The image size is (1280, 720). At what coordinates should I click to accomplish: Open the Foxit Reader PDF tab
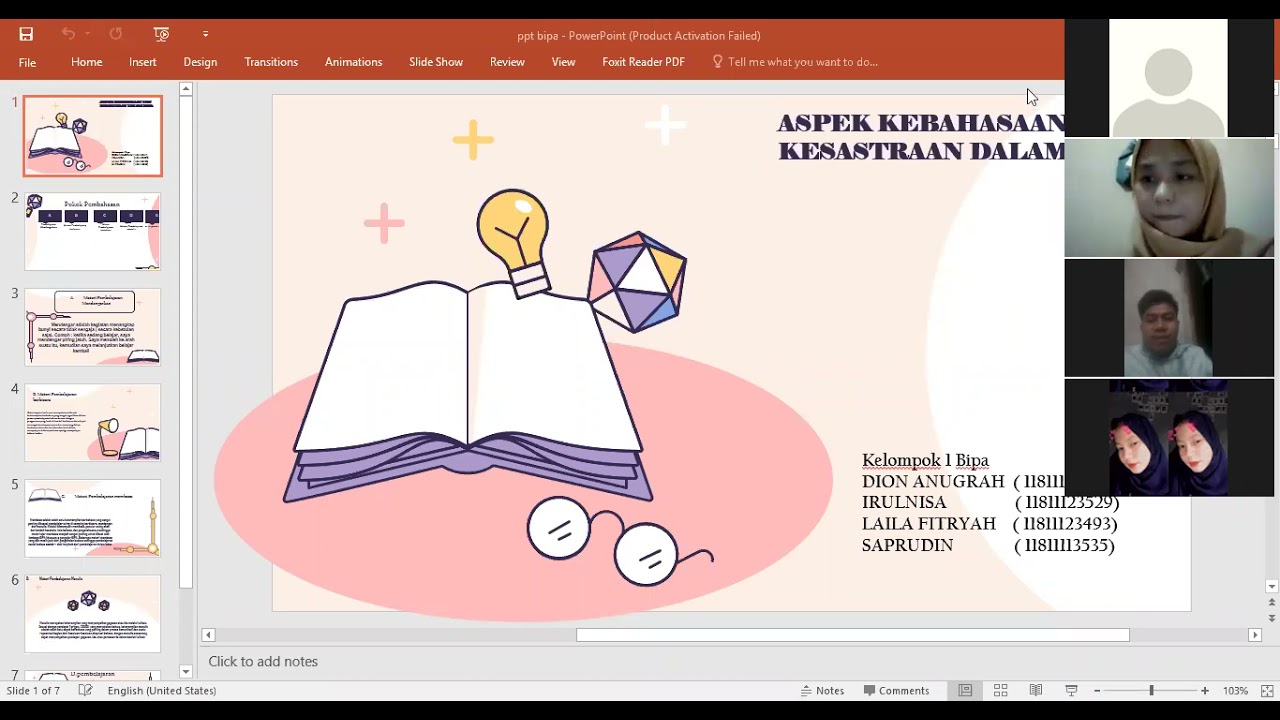click(x=643, y=62)
